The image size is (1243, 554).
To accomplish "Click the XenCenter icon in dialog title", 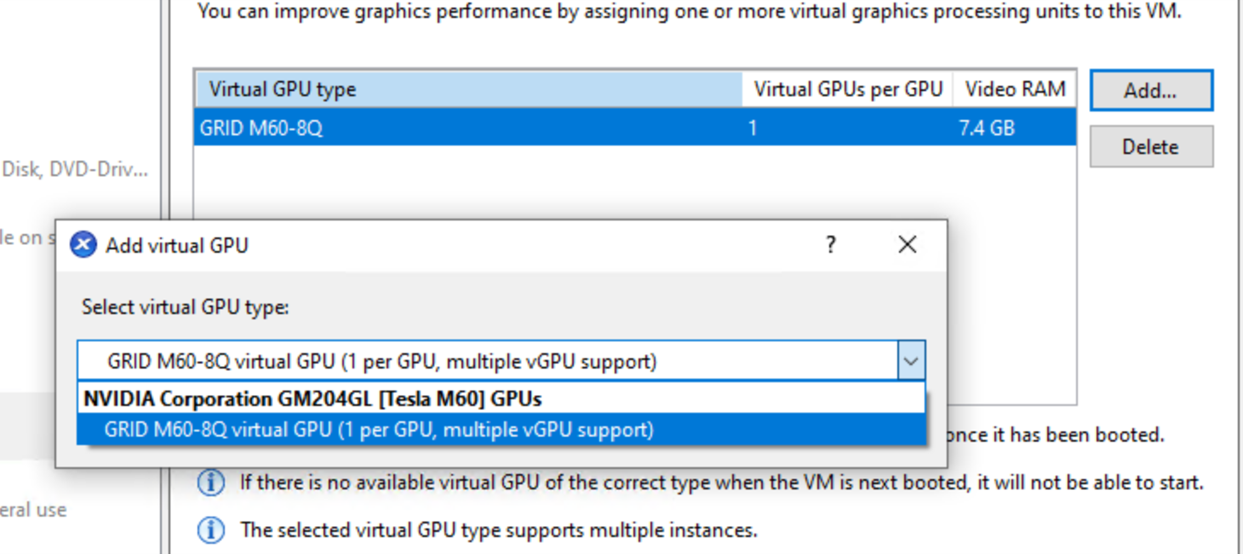I will (83, 244).
